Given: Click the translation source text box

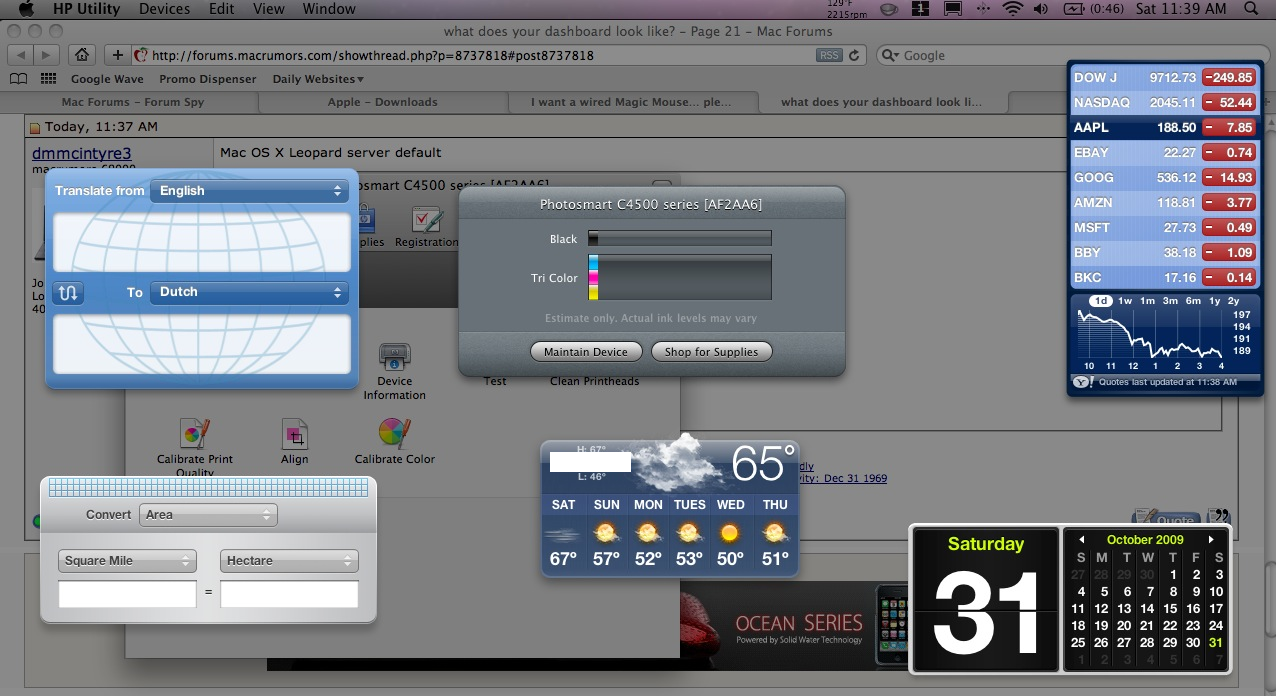Looking at the screenshot, I should coord(202,241).
